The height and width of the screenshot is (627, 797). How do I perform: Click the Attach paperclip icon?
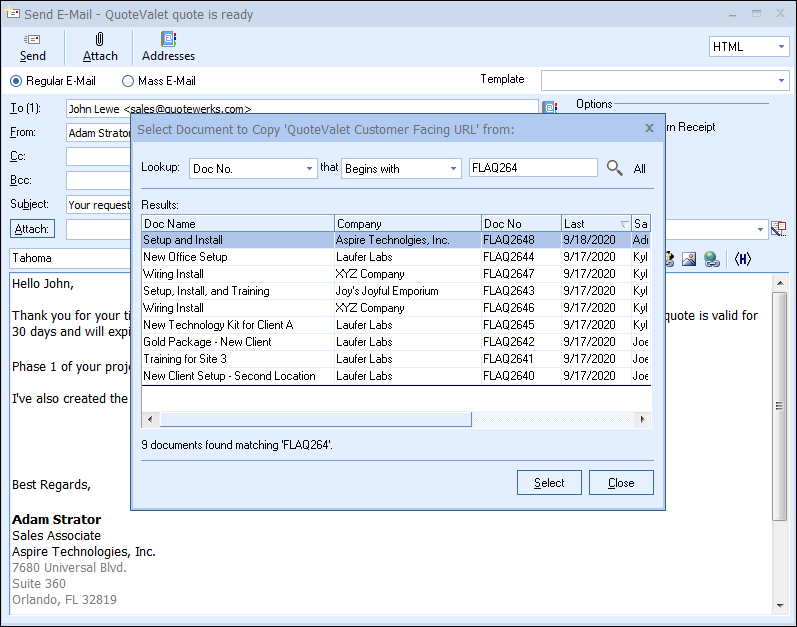[100, 39]
